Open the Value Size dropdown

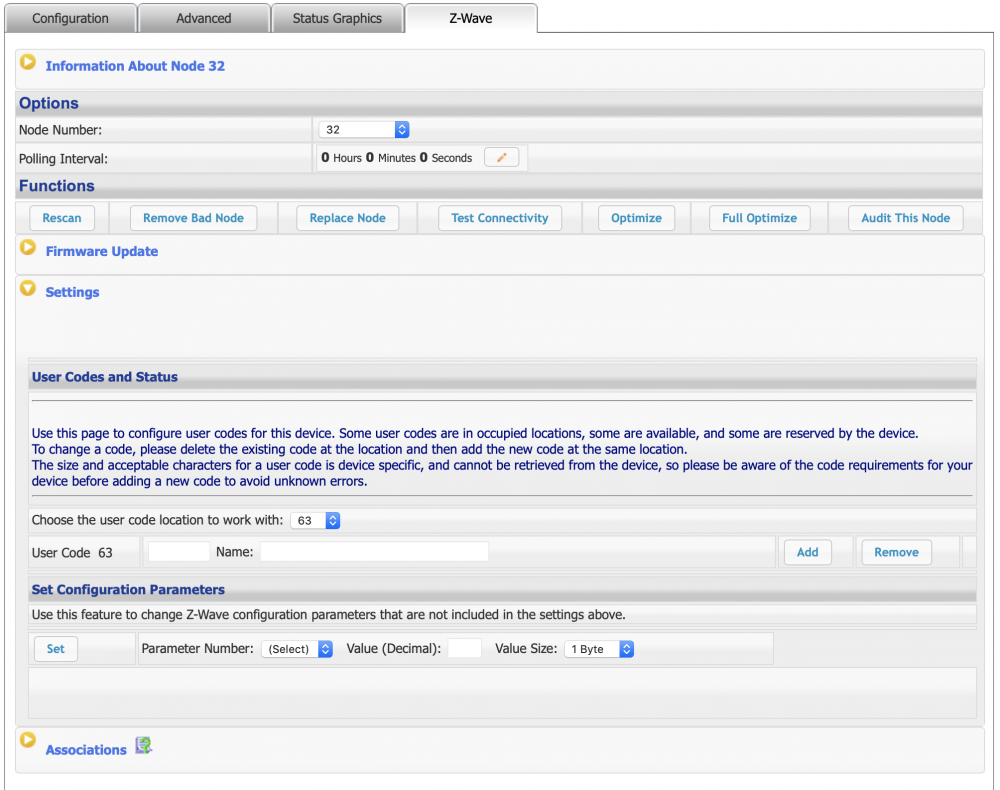[x=599, y=649]
